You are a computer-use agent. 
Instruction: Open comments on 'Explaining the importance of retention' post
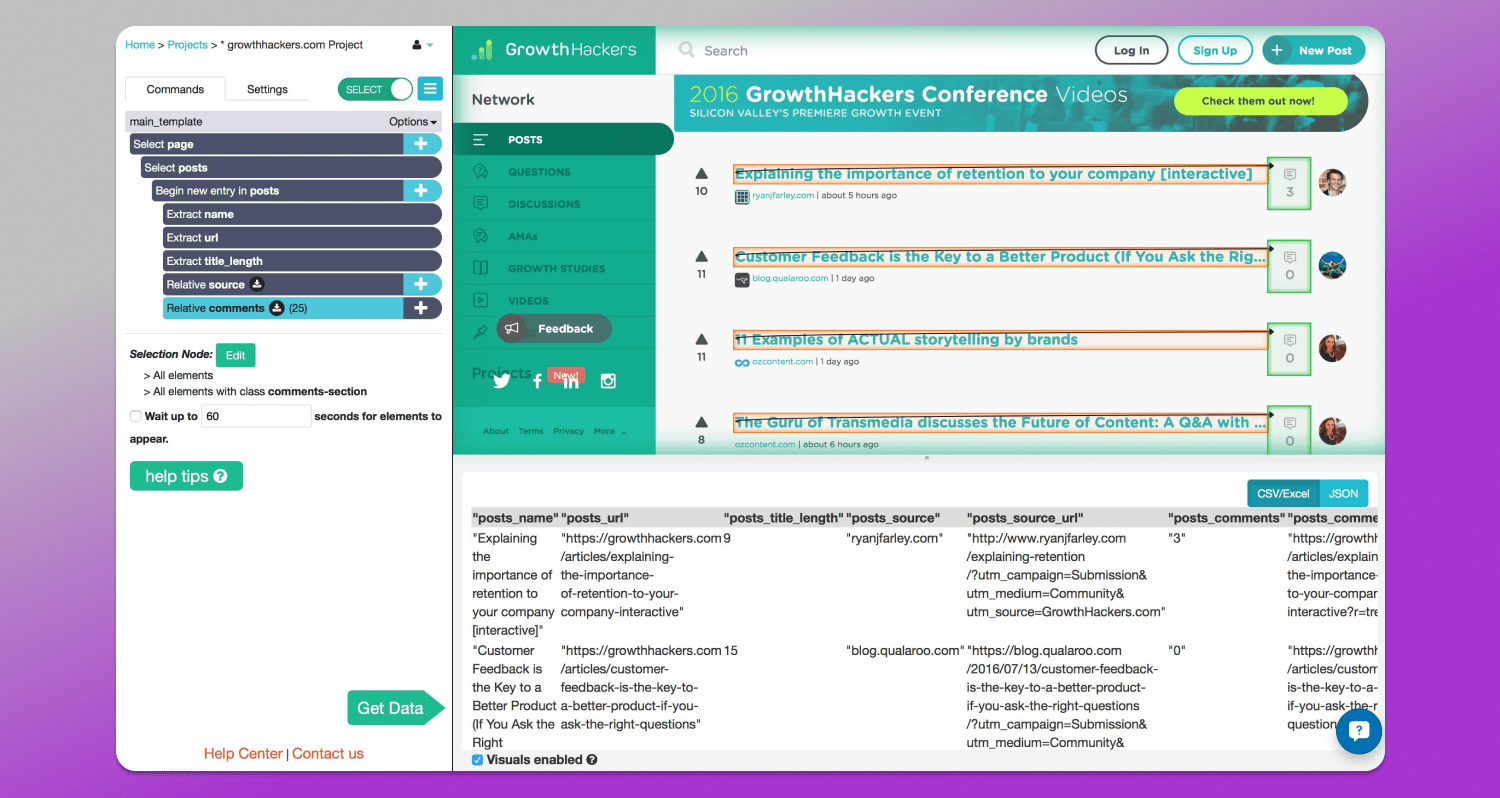1289,183
